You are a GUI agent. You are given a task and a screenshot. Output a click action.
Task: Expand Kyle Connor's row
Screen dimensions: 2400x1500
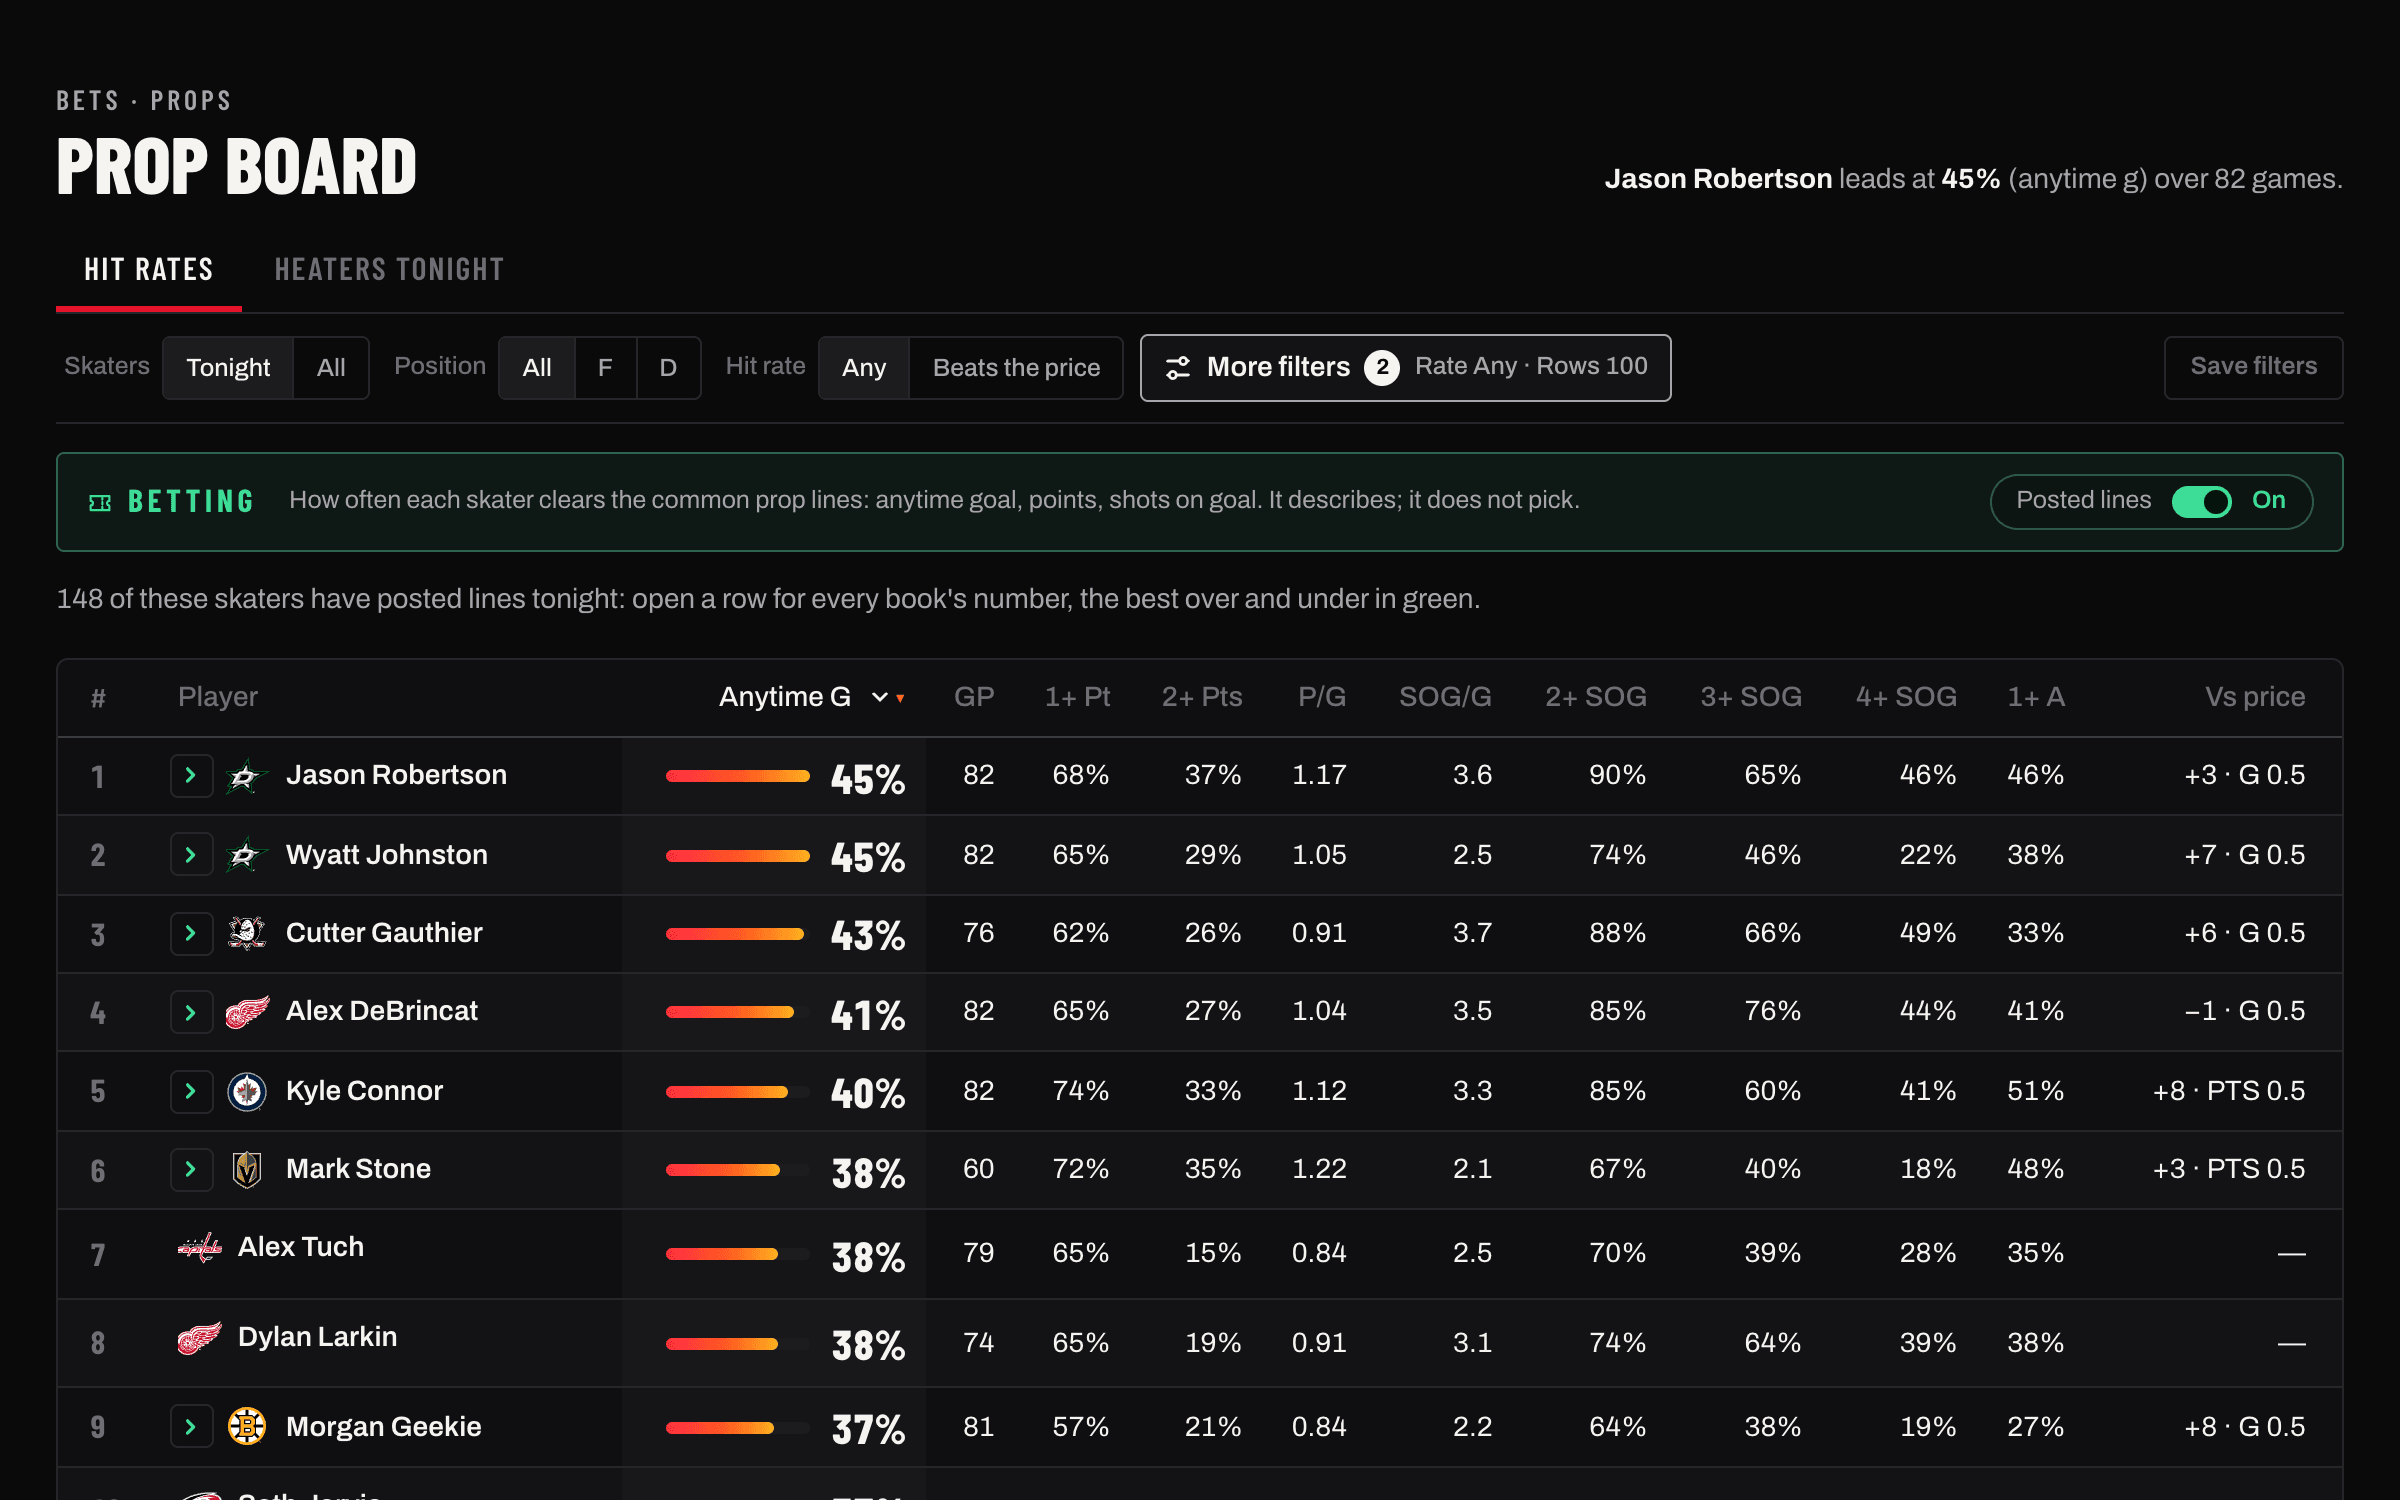(x=191, y=1091)
